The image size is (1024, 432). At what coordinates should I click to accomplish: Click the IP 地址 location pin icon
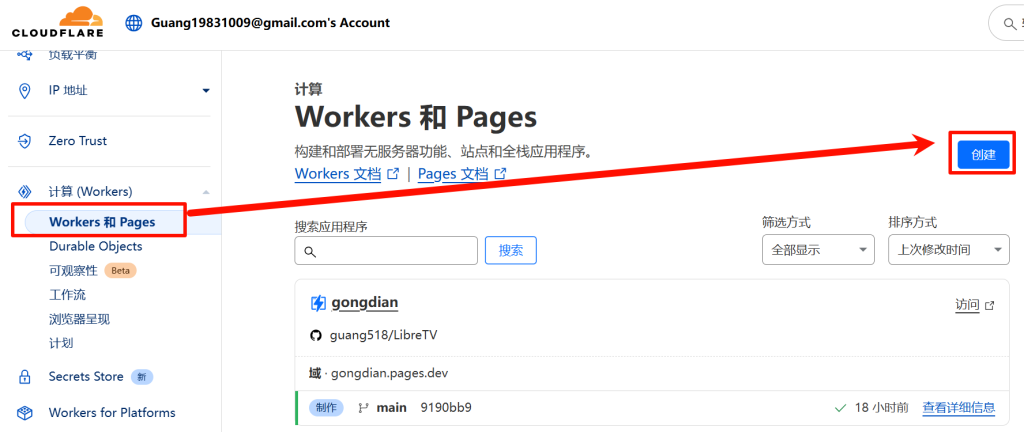[x=25, y=91]
